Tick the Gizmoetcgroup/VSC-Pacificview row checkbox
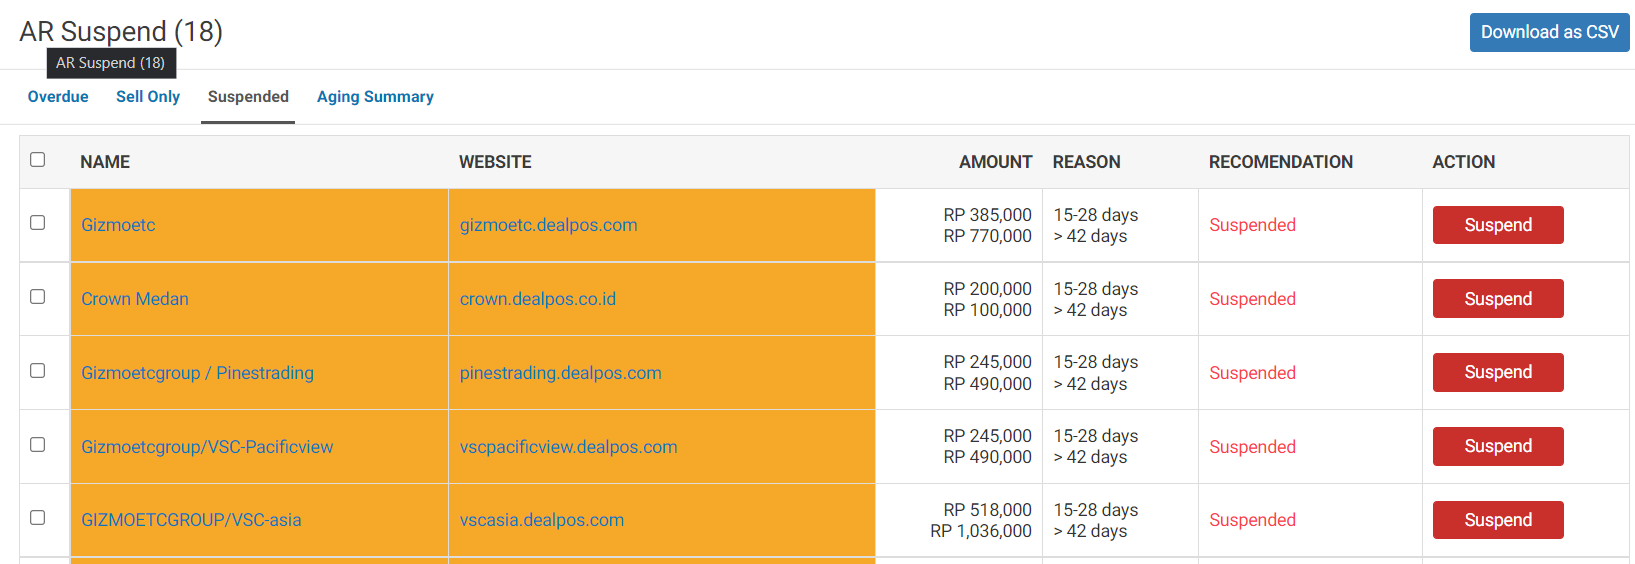This screenshot has height=564, width=1635. (38, 445)
